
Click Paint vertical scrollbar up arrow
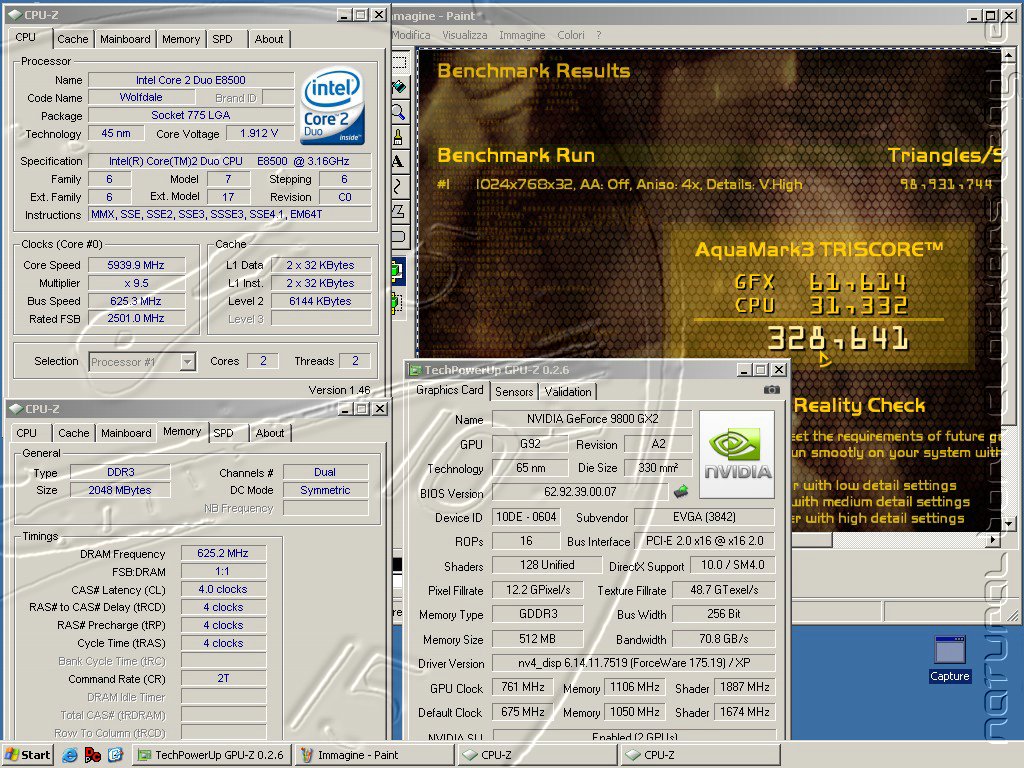pyautogui.click(x=1008, y=56)
